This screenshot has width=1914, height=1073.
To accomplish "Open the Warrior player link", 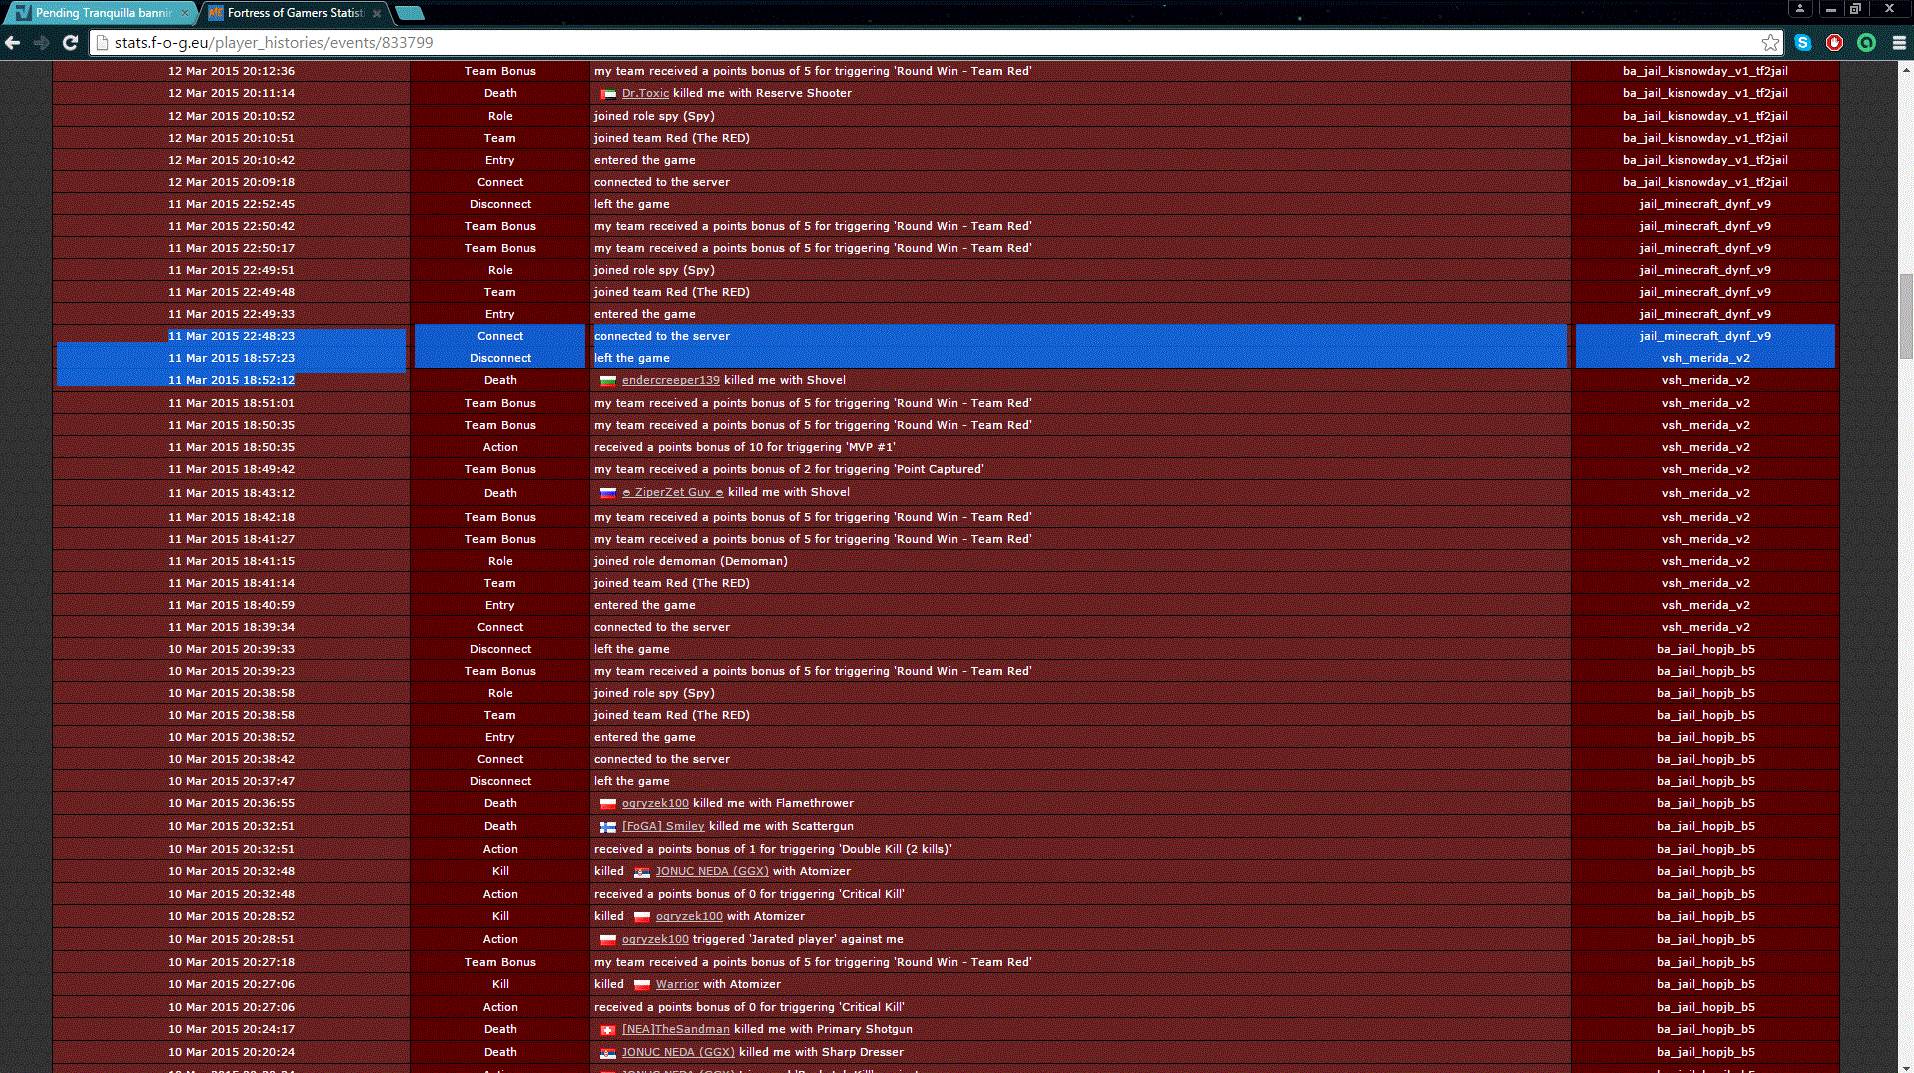I will [x=677, y=984].
